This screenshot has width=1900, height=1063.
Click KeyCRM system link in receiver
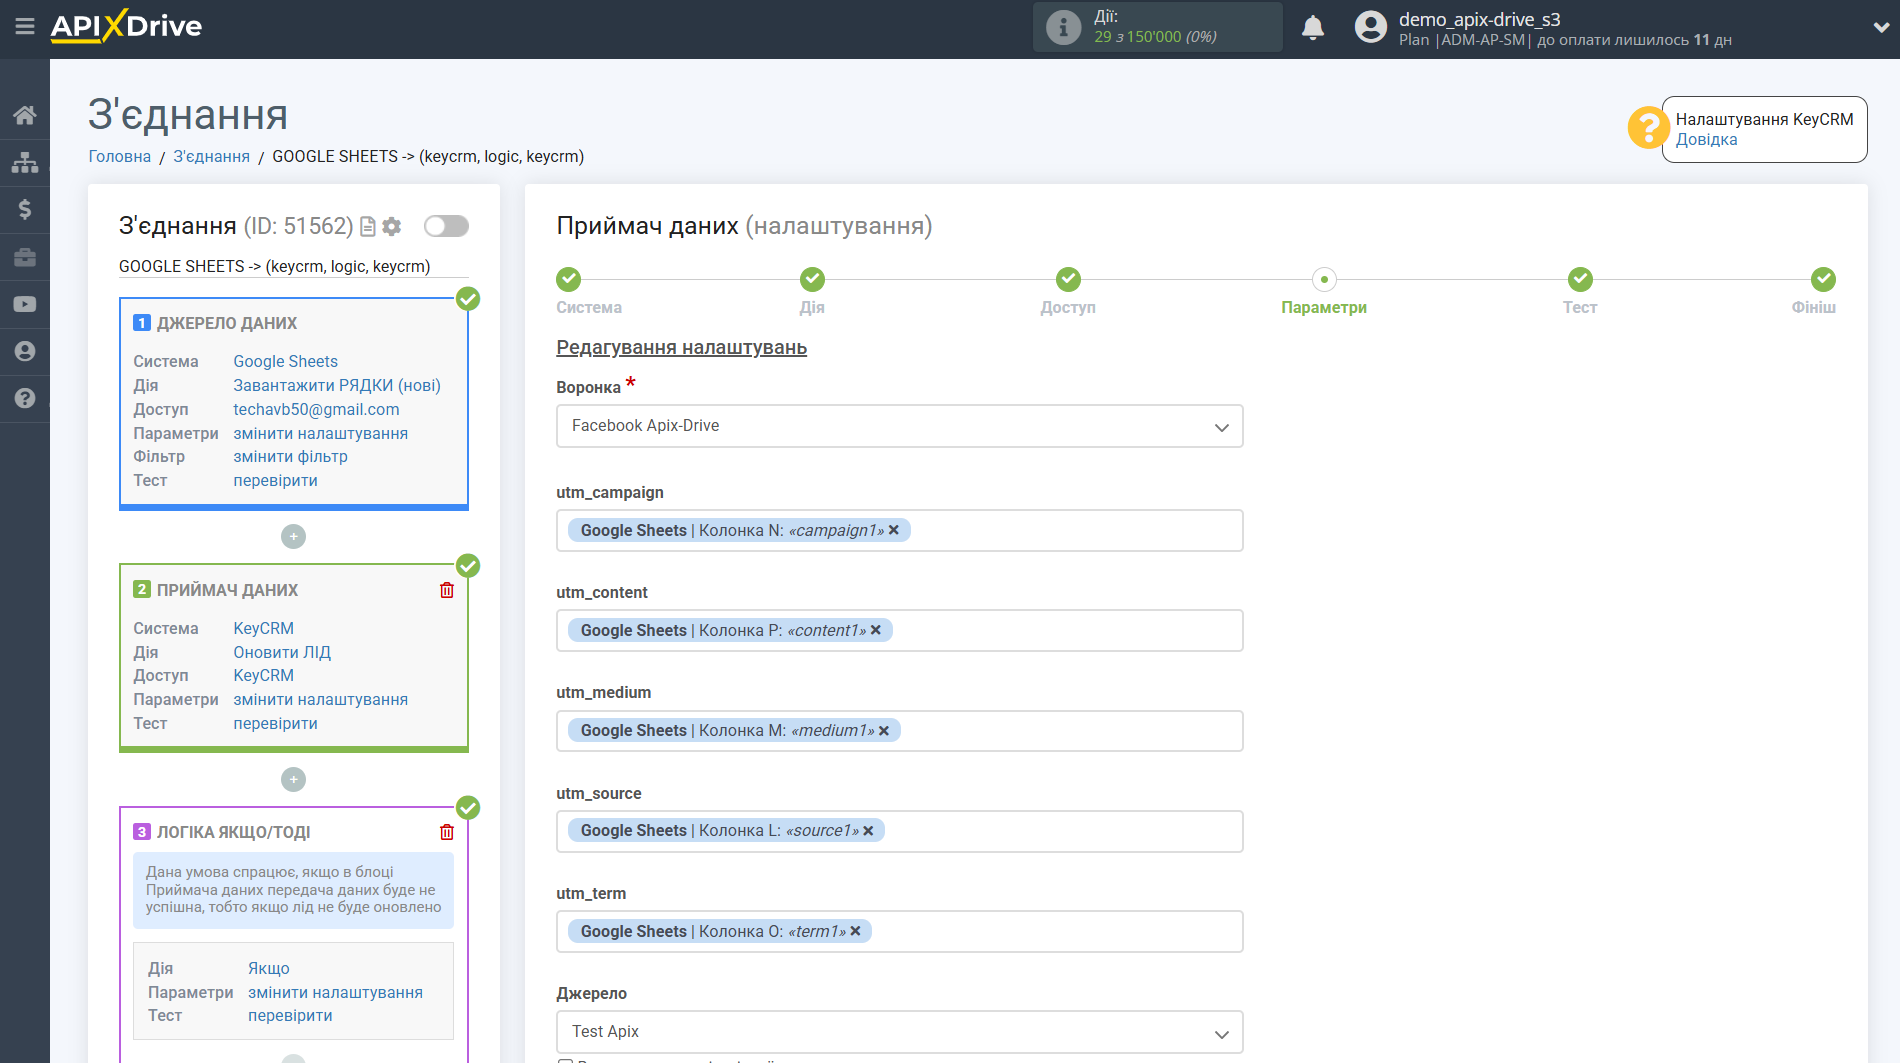click(x=264, y=628)
